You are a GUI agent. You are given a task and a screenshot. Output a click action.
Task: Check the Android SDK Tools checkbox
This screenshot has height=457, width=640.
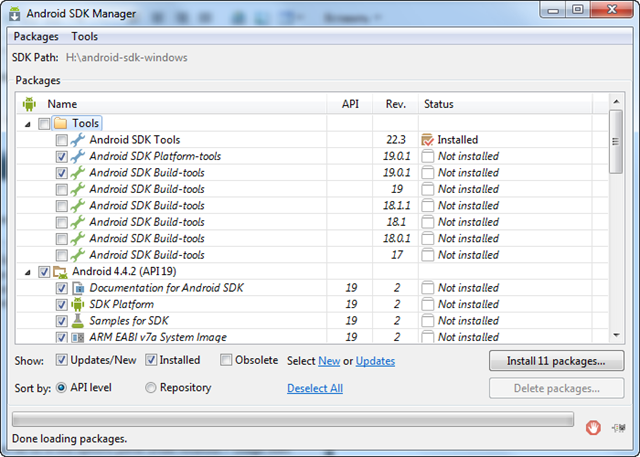click(x=61, y=140)
